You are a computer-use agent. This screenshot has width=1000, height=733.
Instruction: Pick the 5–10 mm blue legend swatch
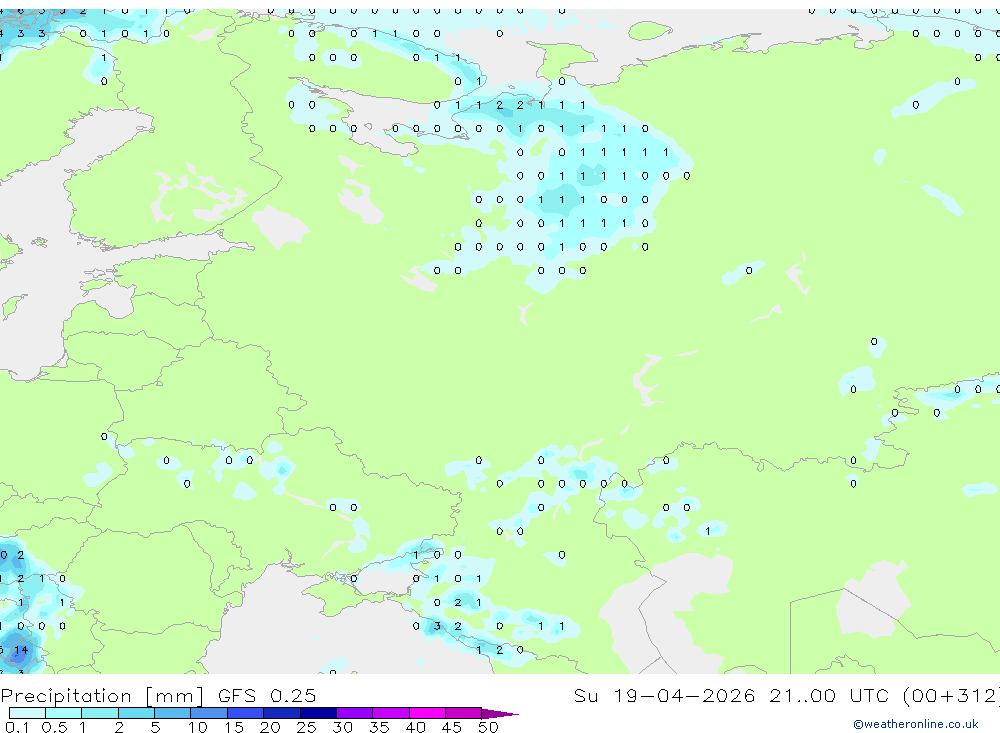coord(172,713)
